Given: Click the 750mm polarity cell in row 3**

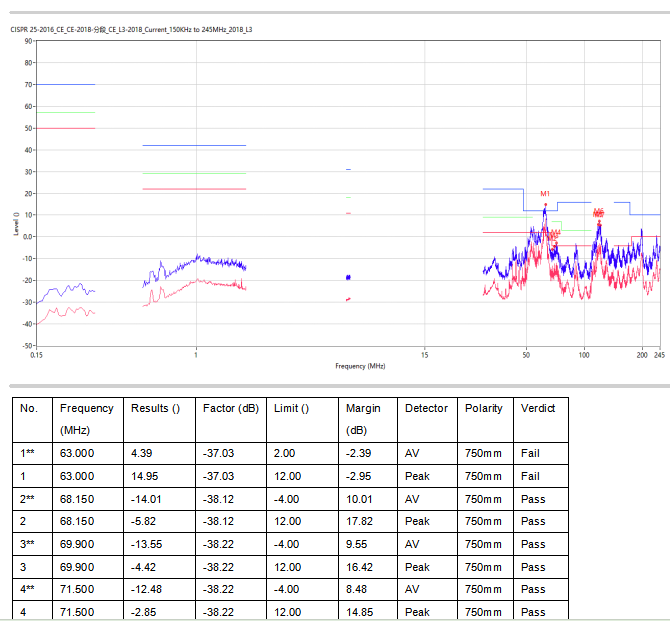Looking at the screenshot, I should coord(483,544).
